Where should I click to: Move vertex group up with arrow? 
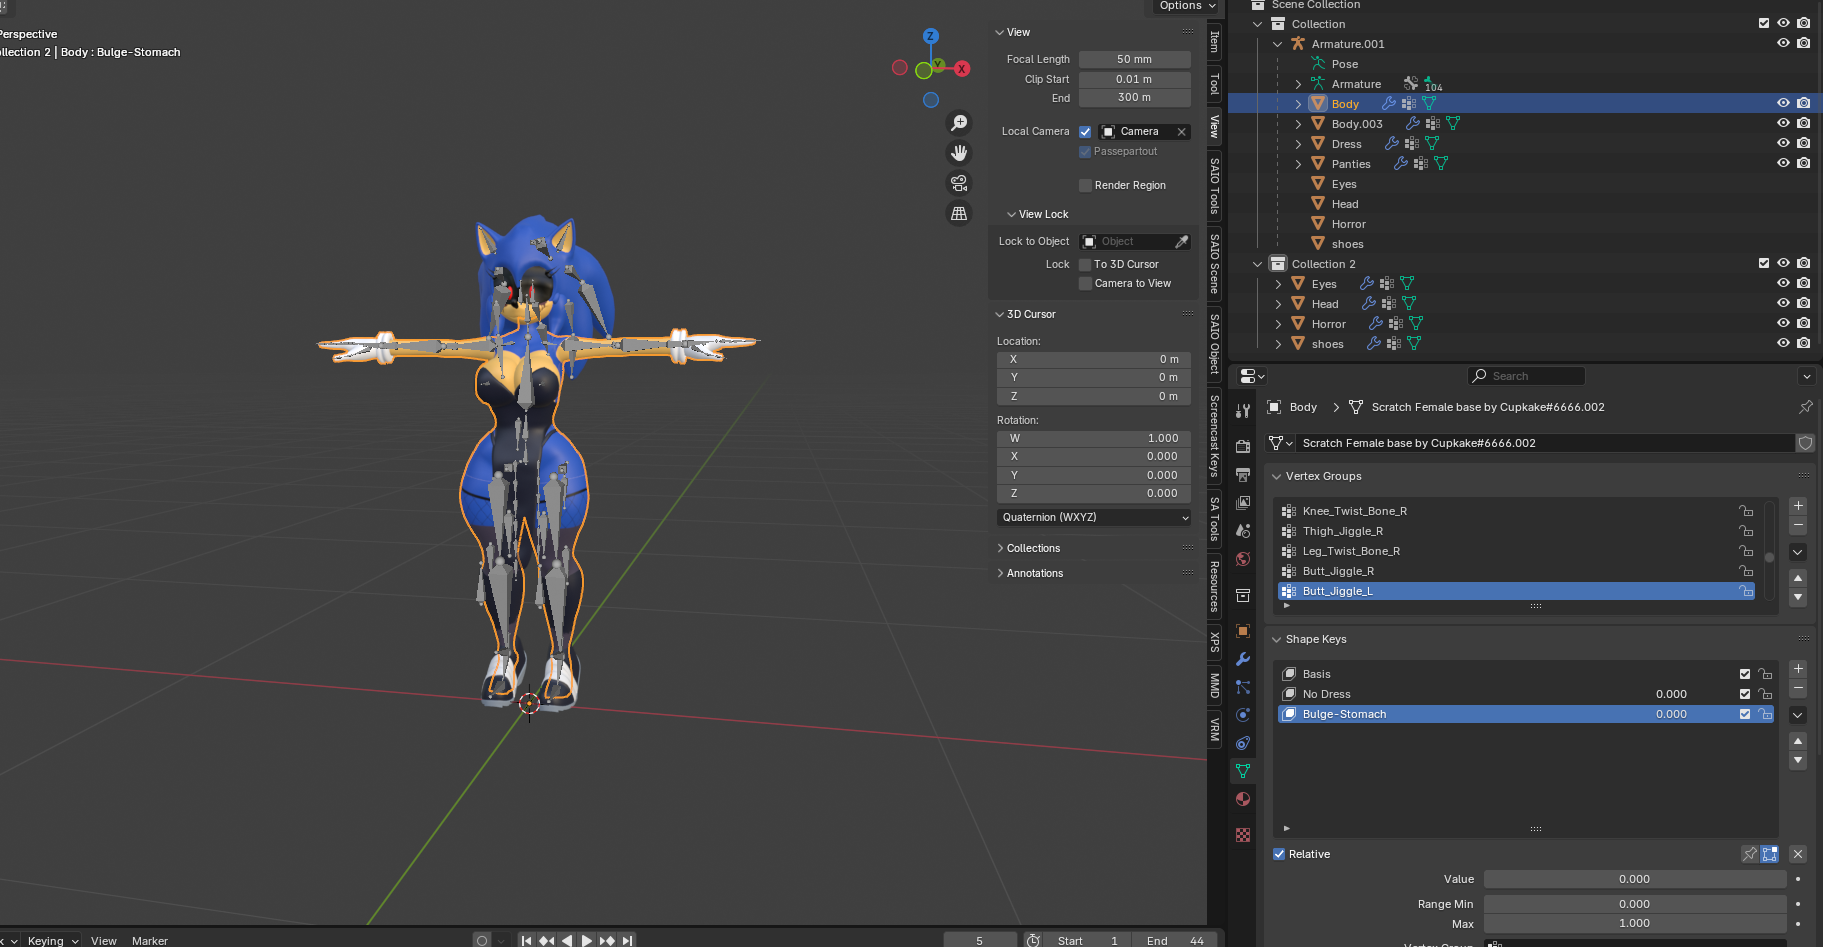(x=1798, y=578)
